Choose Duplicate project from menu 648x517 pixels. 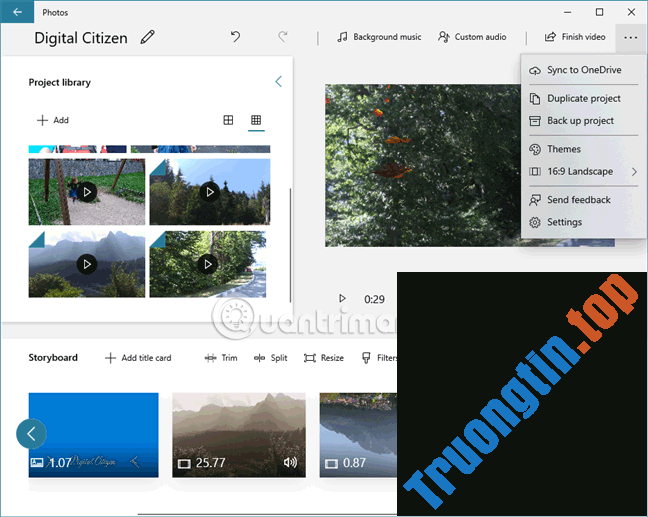[x=583, y=98]
